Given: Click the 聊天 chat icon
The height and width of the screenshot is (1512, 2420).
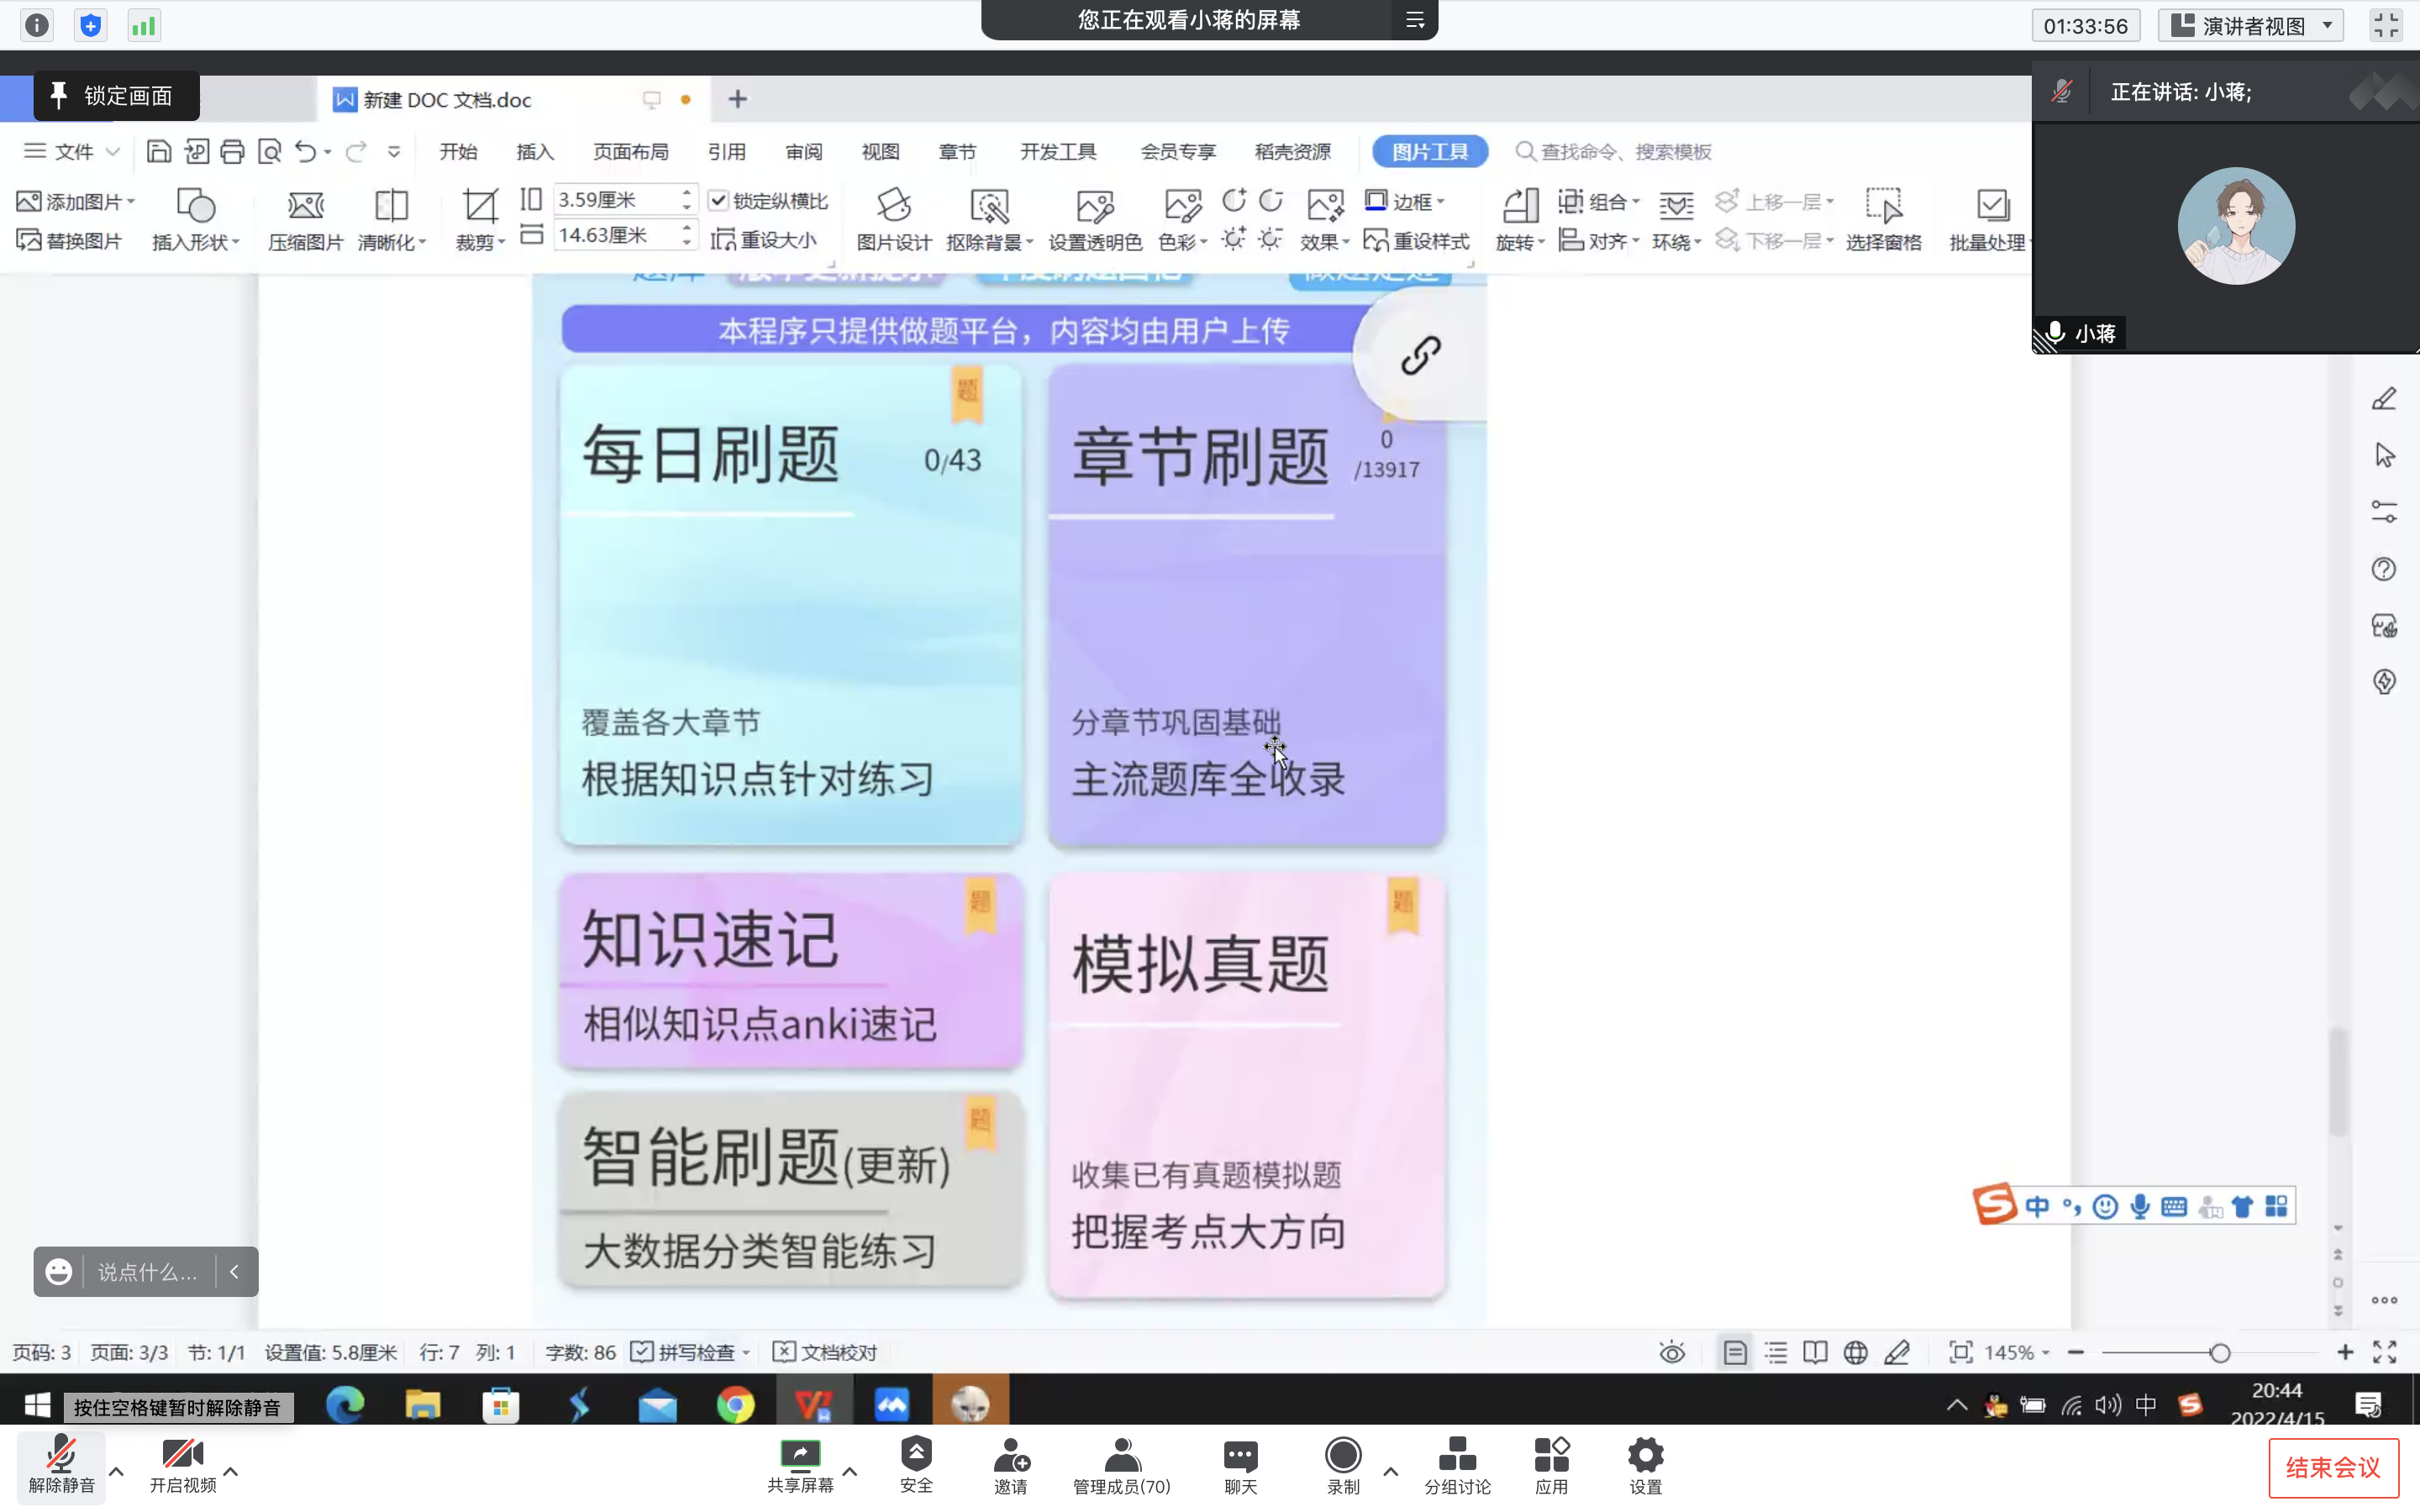Looking at the screenshot, I should click(x=1240, y=1455).
